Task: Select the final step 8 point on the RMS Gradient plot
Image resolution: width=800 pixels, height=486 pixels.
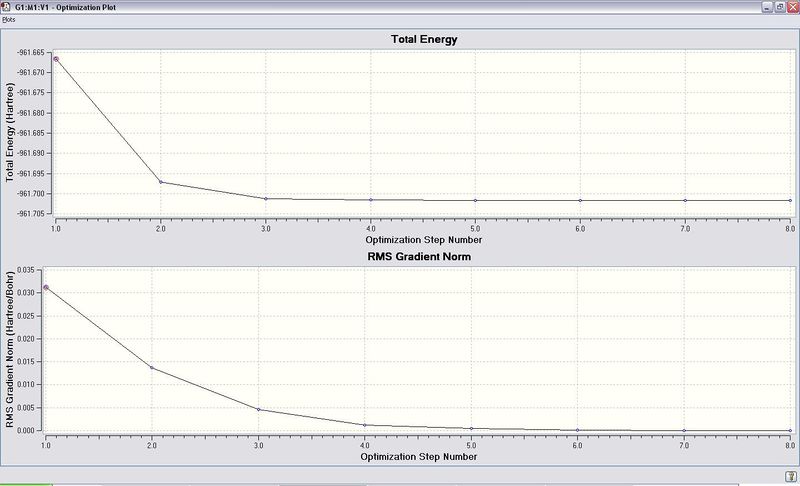Action: point(790,430)
